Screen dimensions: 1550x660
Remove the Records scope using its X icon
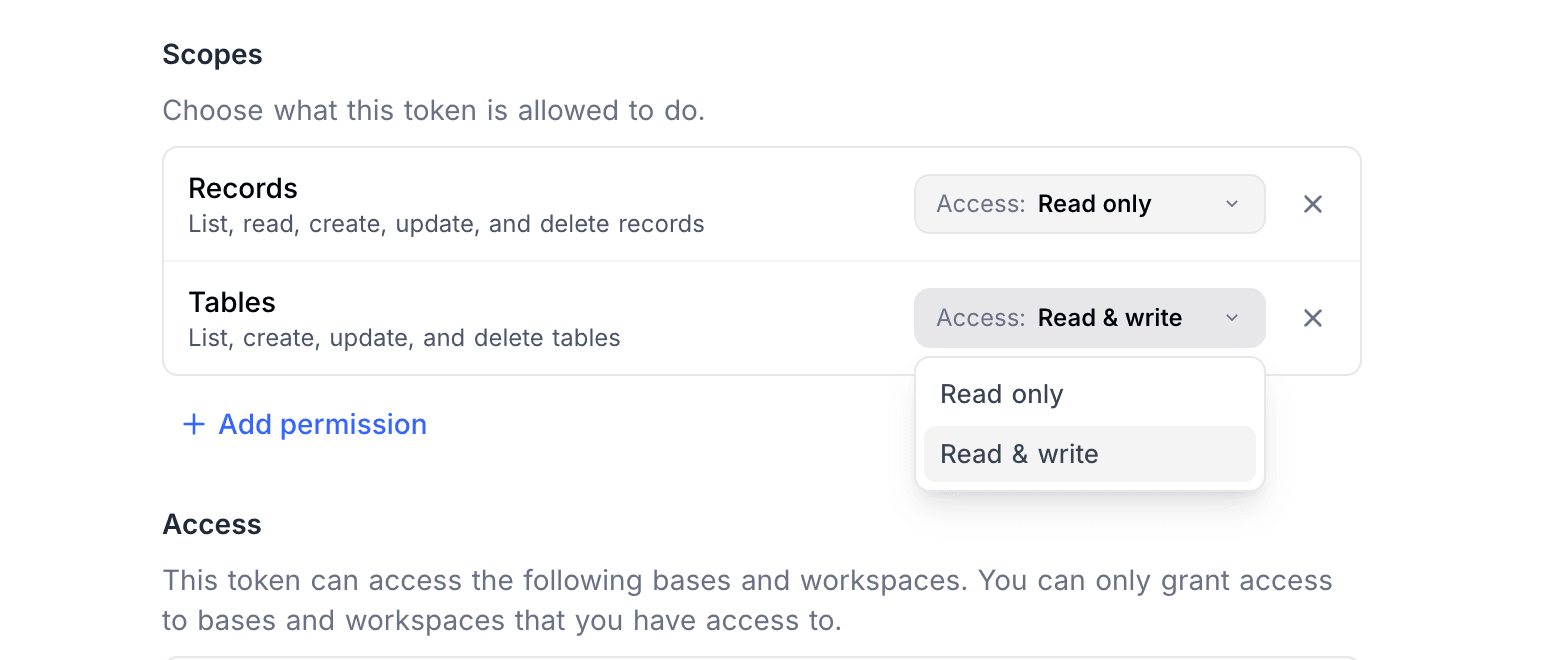1312,203
